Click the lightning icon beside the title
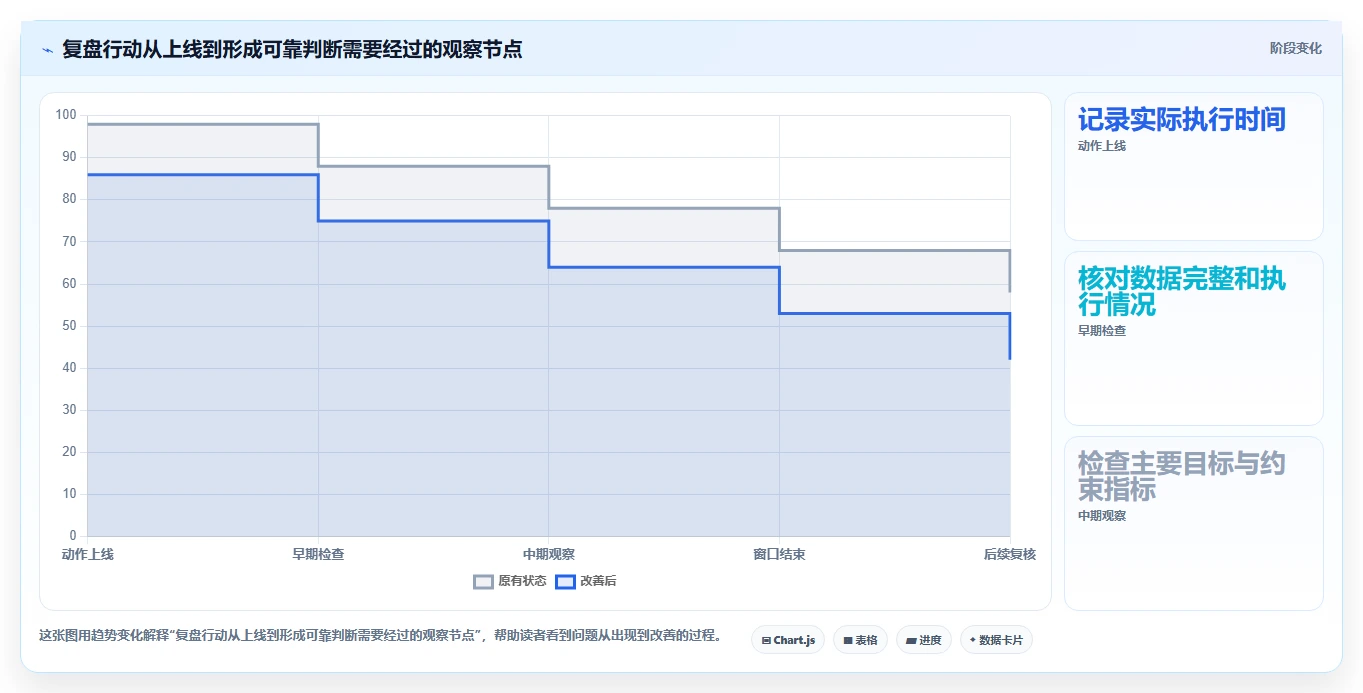1363x693 pixels. click(47, 49)
